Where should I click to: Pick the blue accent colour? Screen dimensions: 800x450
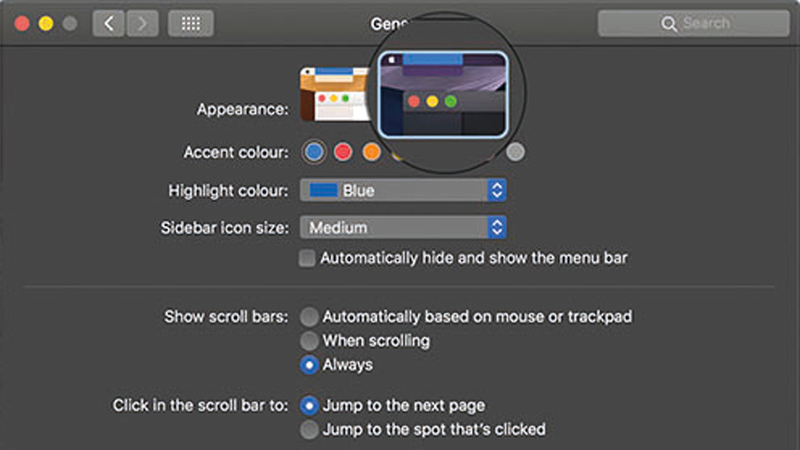click(x=314, y=152)
